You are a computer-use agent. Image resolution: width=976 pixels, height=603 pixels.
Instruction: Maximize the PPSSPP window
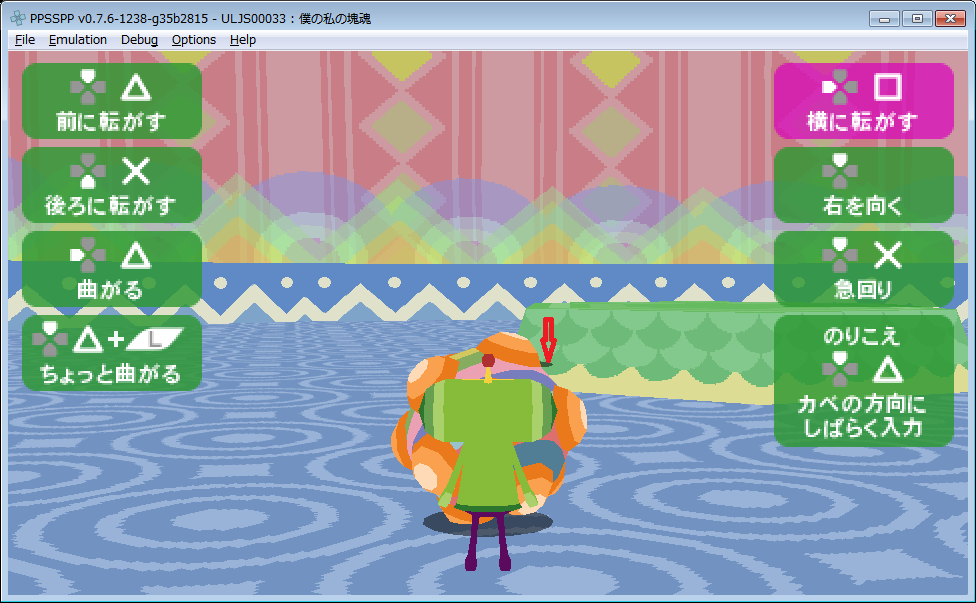coord(917,18)
